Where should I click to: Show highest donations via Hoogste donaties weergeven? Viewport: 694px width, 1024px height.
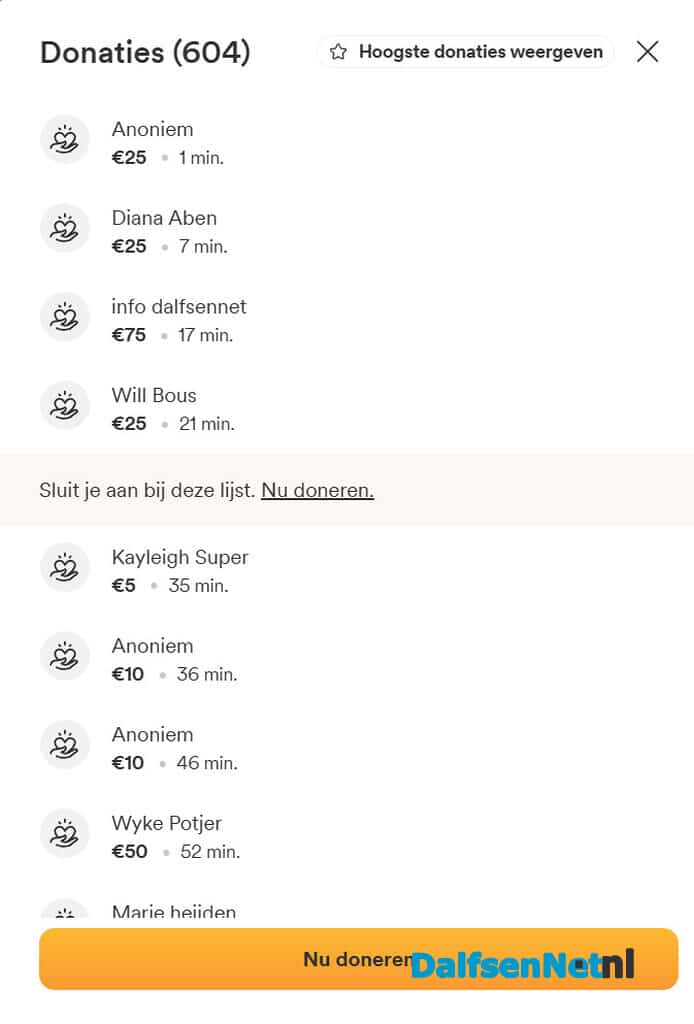click(465, 52)
